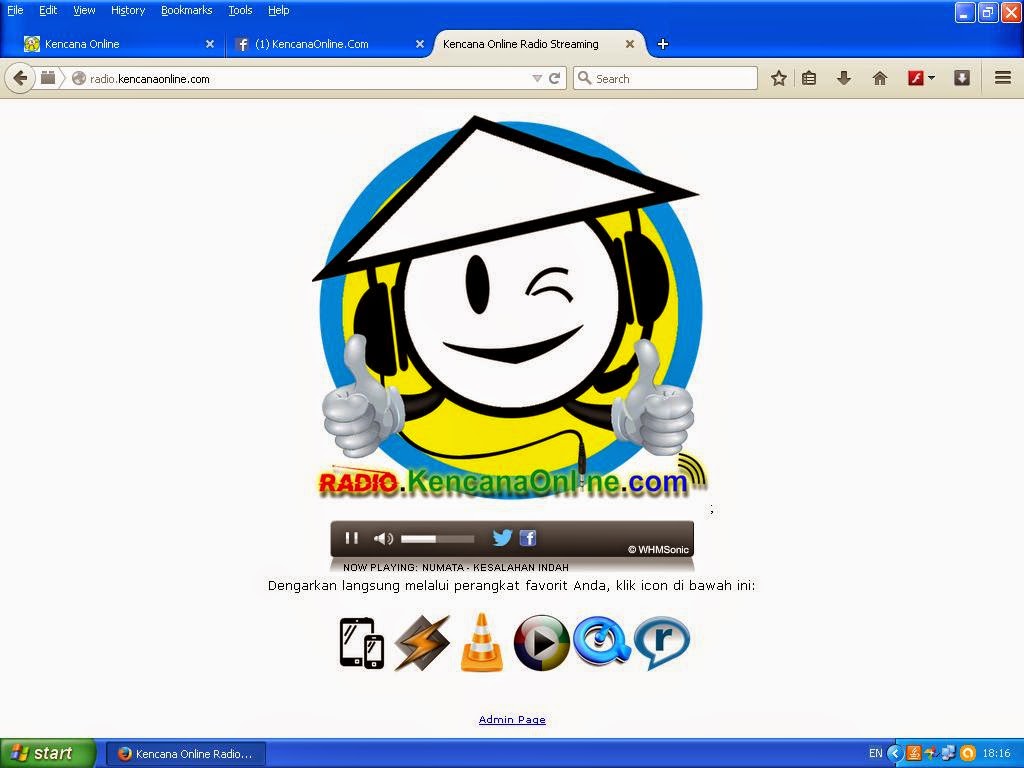Open the Admin Page link
The height and width of the screenshot is (768, 1024).
point(512,720)
